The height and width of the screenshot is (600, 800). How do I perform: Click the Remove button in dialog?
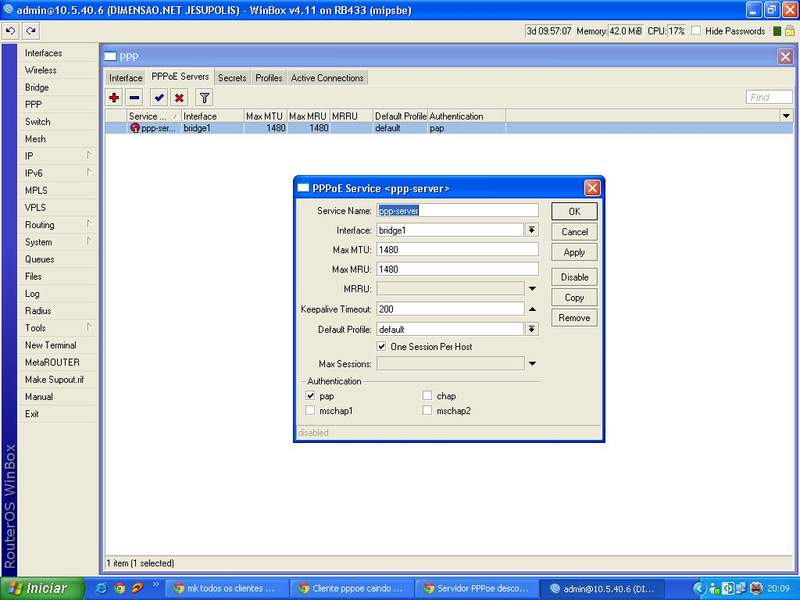574,318
